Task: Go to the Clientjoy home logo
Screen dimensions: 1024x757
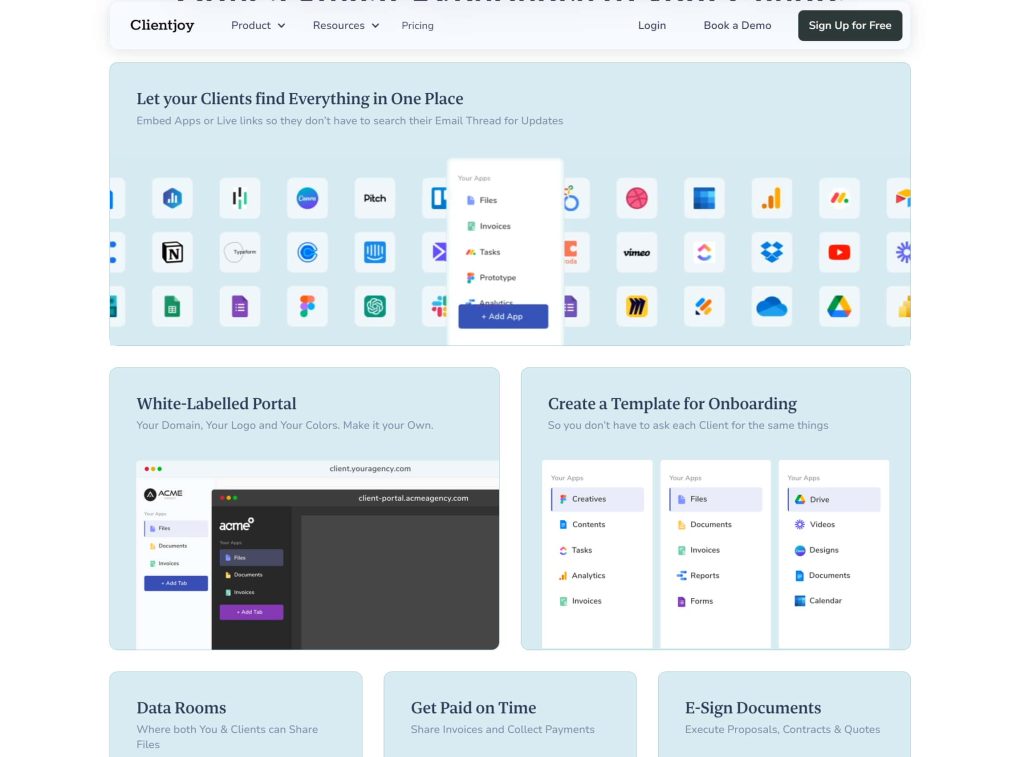Action: point(162,25)
